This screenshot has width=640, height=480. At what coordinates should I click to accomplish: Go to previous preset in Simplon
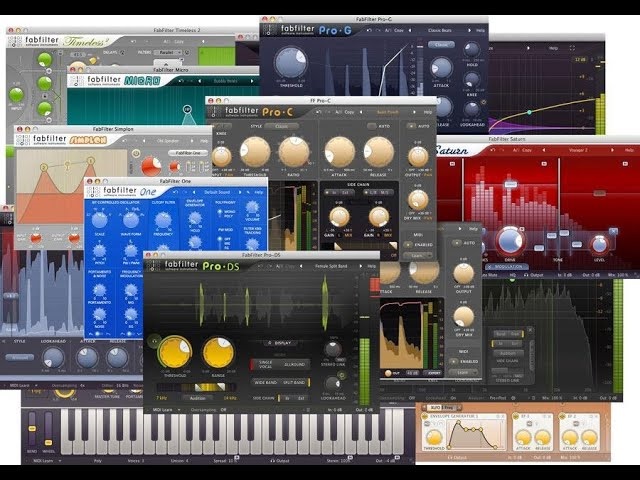pyautogui.click(x=144, y=141)
